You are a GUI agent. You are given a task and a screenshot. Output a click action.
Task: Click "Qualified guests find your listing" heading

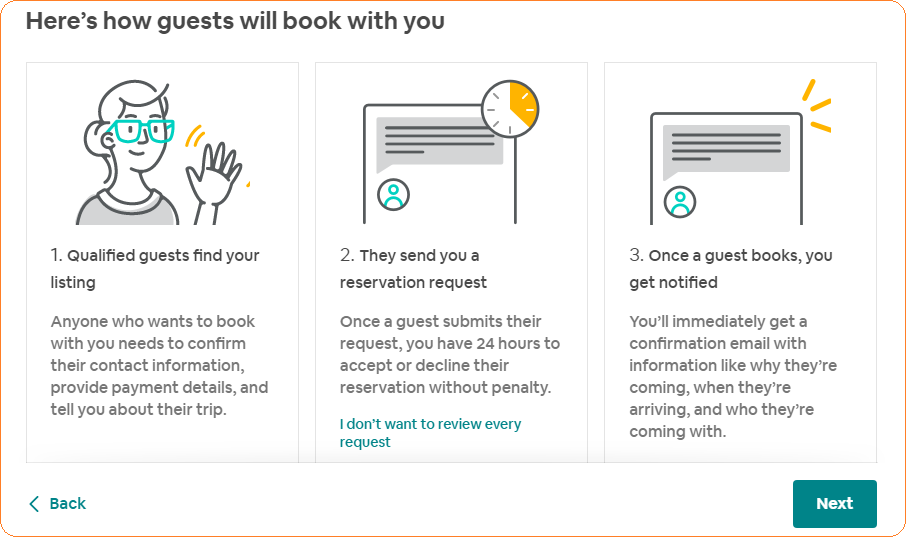pyautogui.click(x=155, y=269)
